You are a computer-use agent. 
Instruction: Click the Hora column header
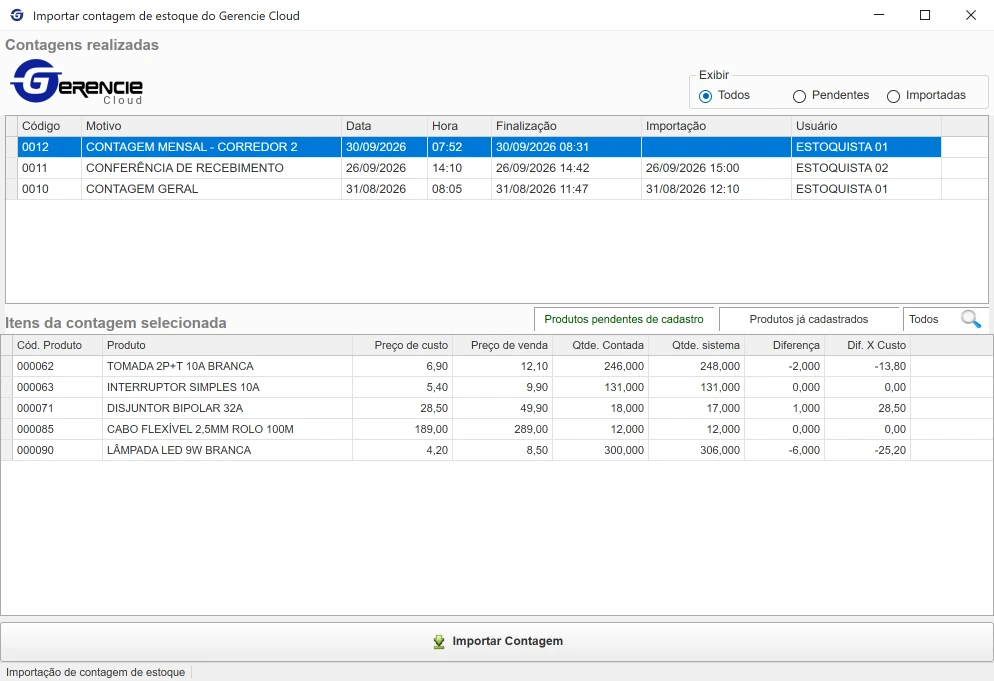point(460,126)
